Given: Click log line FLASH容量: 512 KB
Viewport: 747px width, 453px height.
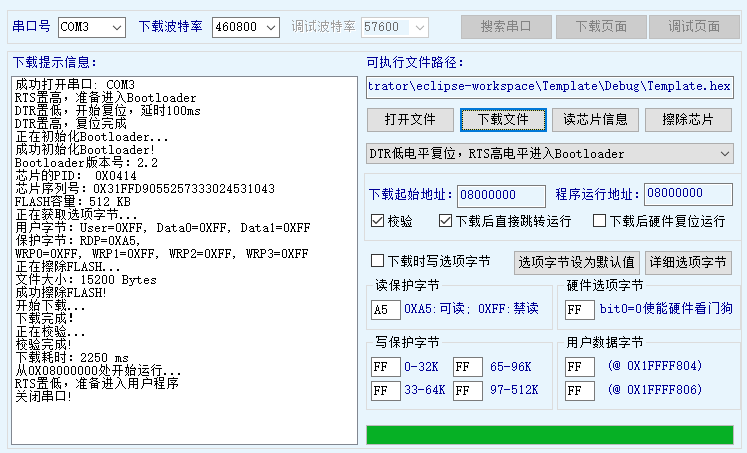Looking at the screenshot, I should pyautogui.click(x=73, y=202).
